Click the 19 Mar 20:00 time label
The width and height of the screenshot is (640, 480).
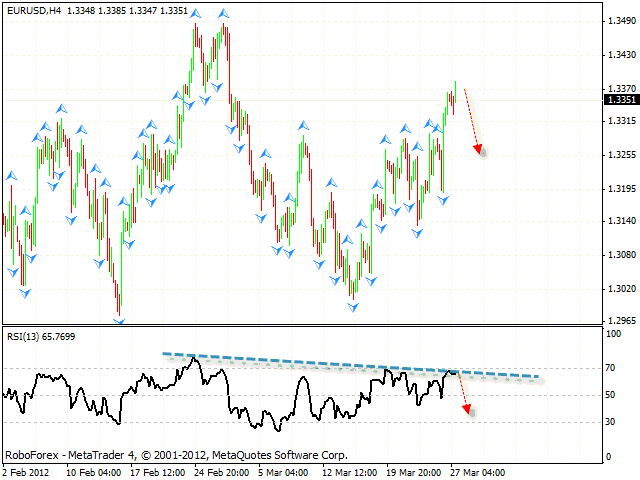pos(414,473)
